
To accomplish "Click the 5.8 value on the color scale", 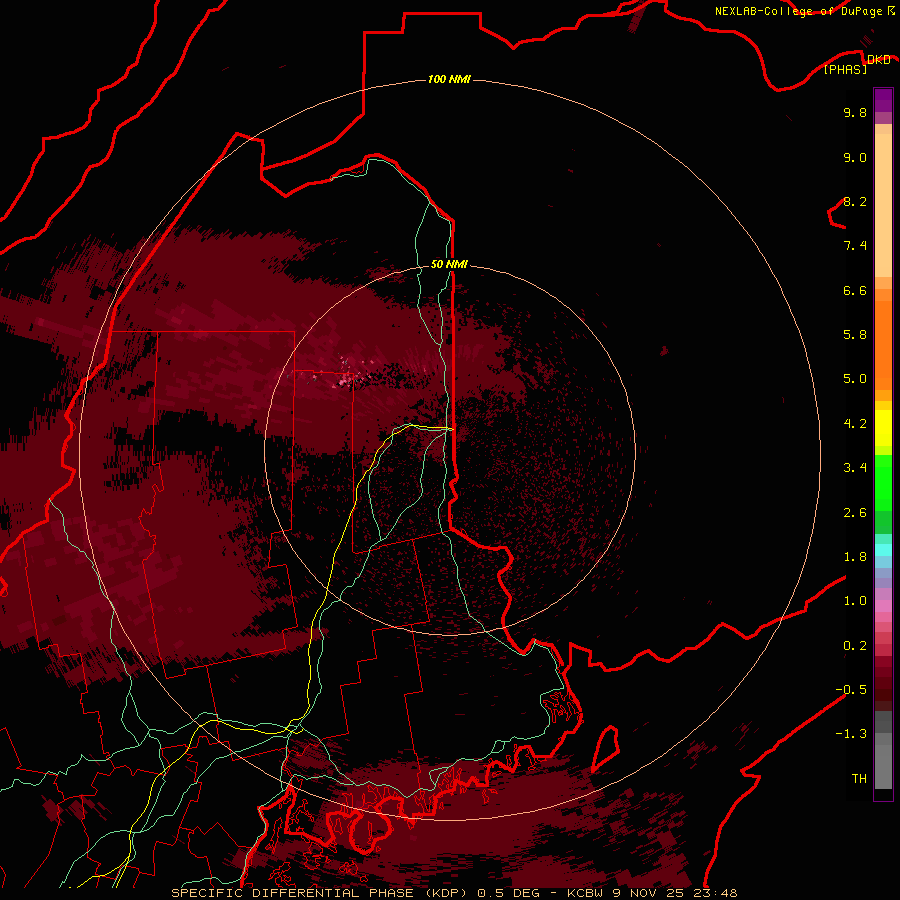I will [x=855, y=335].
